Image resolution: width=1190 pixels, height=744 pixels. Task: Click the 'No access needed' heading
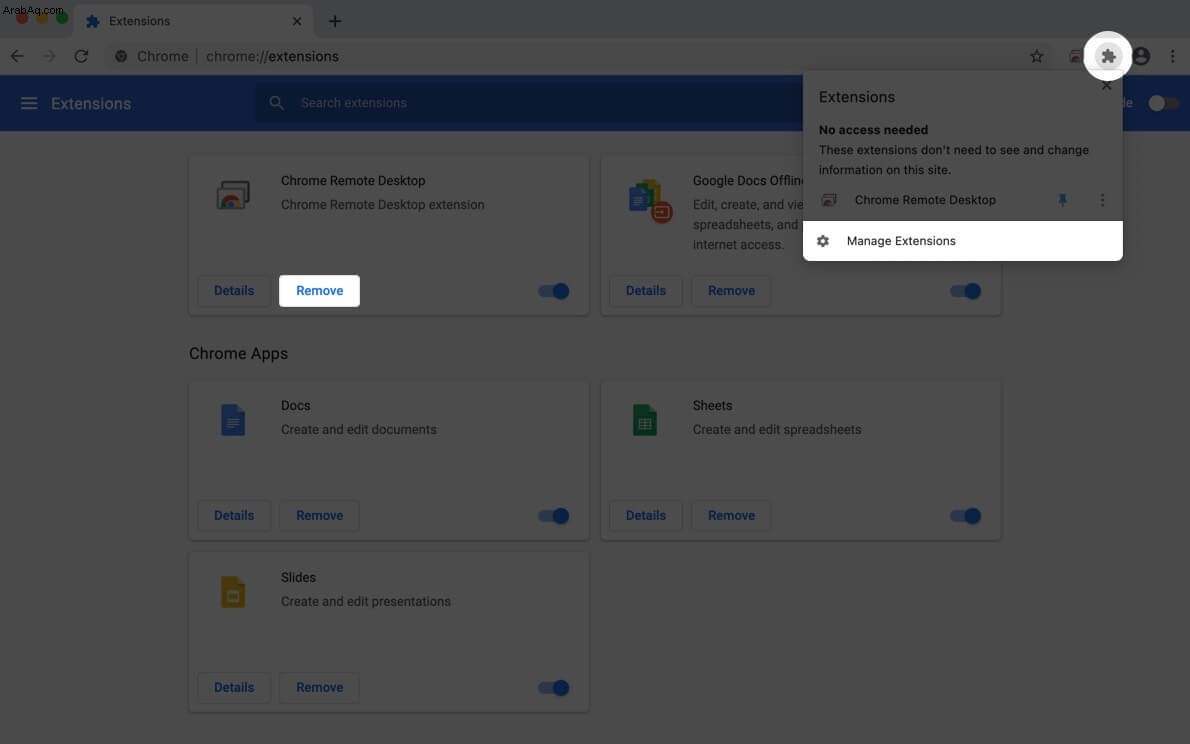873,130
